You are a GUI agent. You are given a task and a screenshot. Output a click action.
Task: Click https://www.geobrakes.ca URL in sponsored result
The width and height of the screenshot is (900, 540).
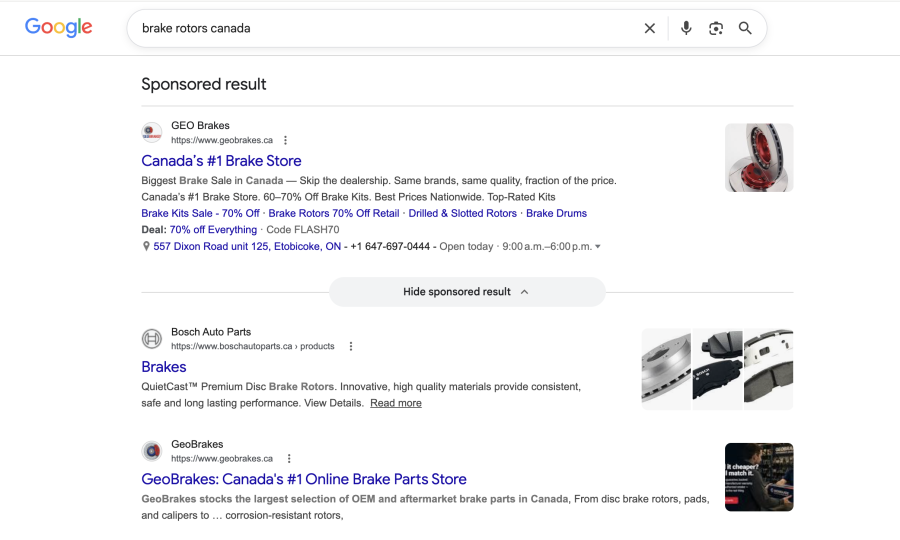pos(222,140)
